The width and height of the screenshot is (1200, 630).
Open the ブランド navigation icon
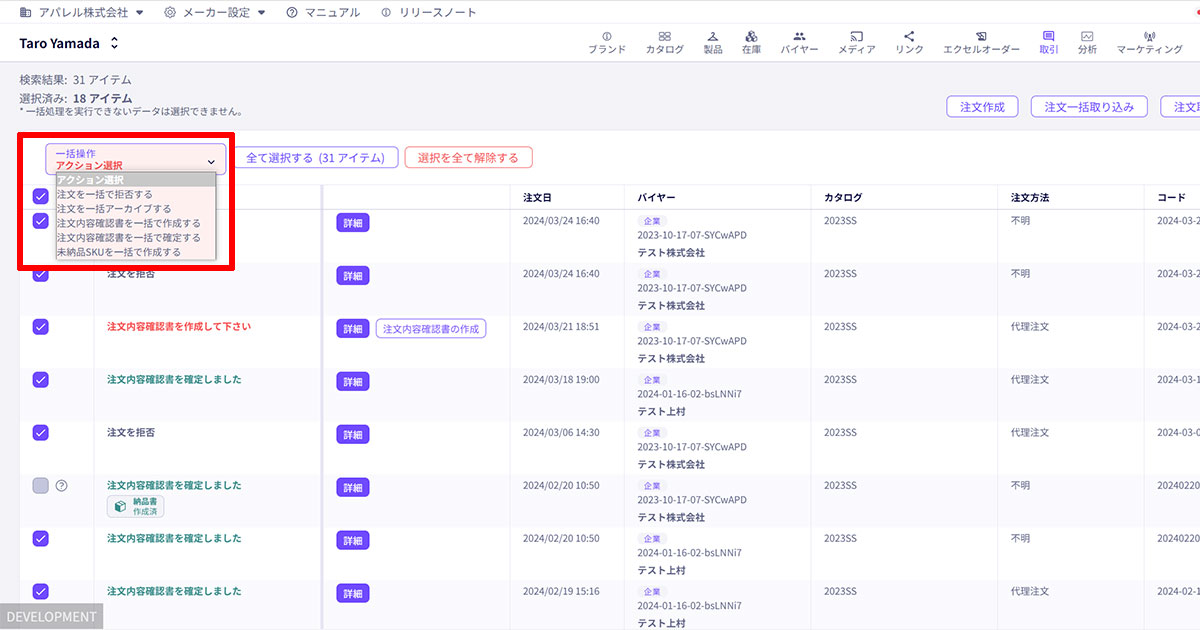coord(606,36)
